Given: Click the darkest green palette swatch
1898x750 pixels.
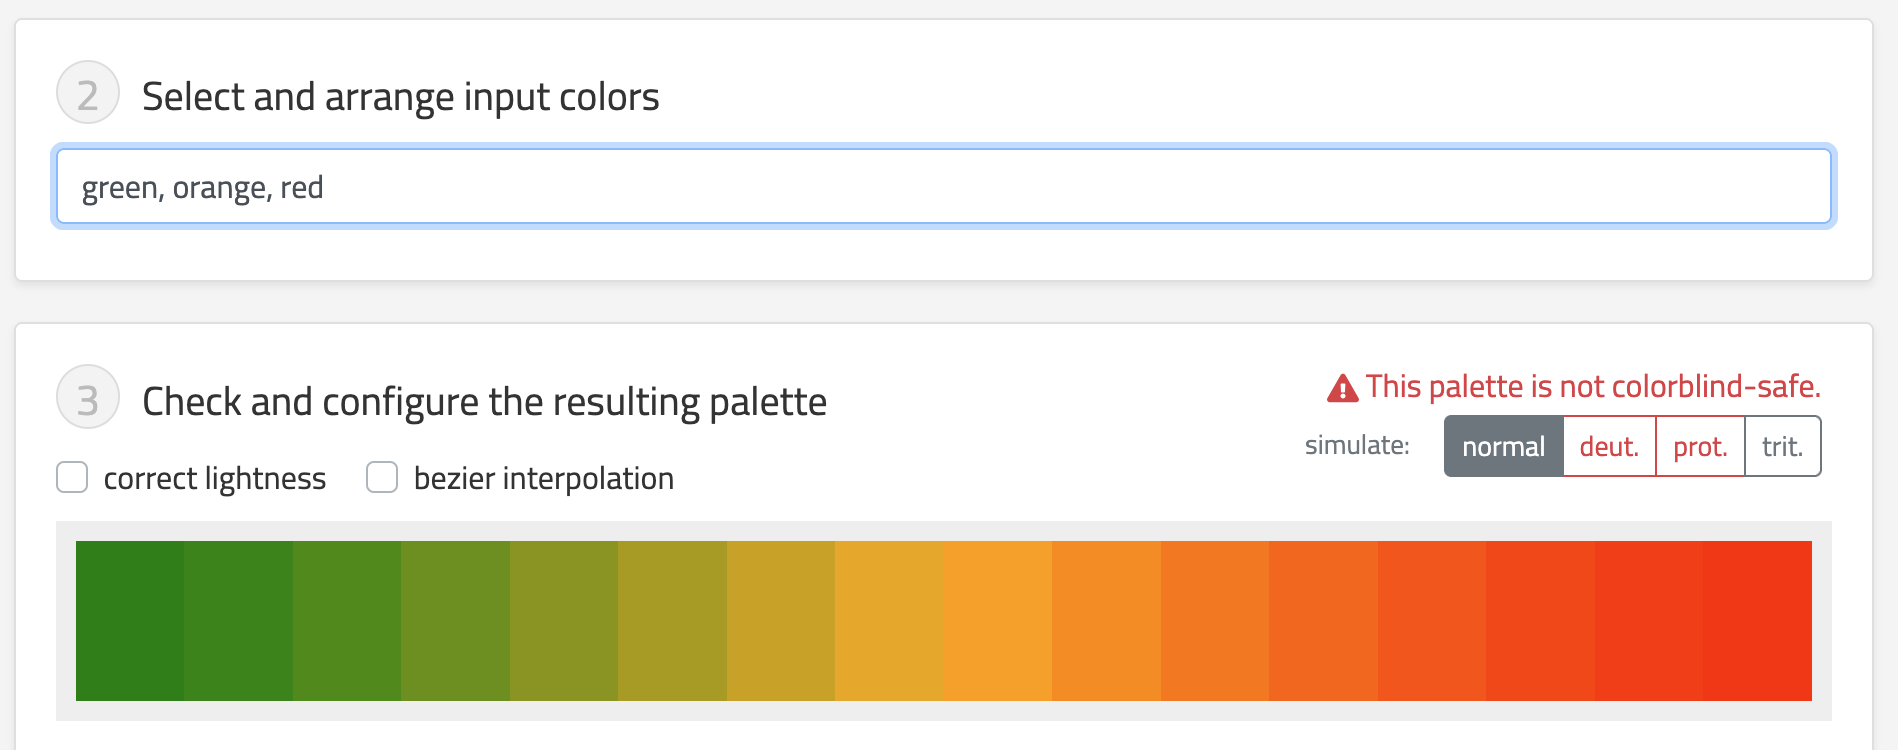Looking at the screenshot, I should click(130, 620).
